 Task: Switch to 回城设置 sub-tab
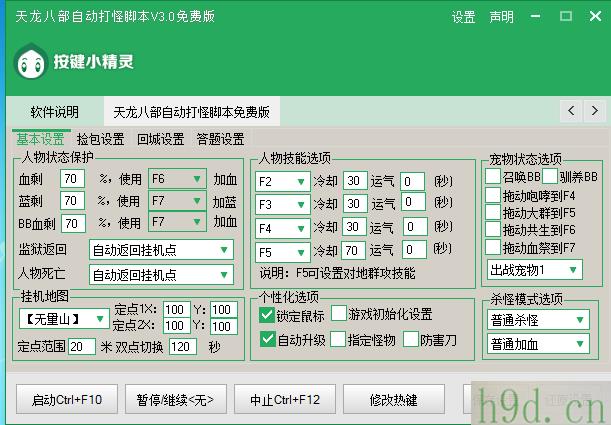coord(161,139)
